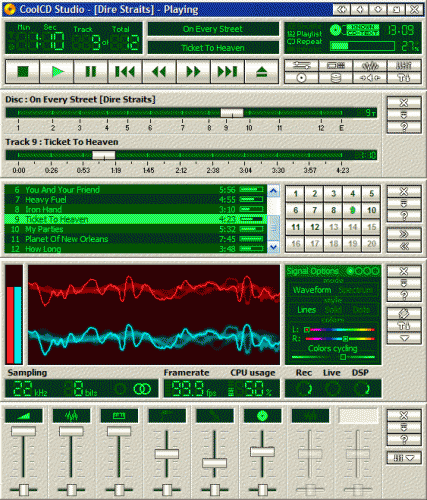Image resolution: width=427 pixels, height=500 pixels.
Task: Toggle the Repeat mode indicator
Action: coord(305,42)
